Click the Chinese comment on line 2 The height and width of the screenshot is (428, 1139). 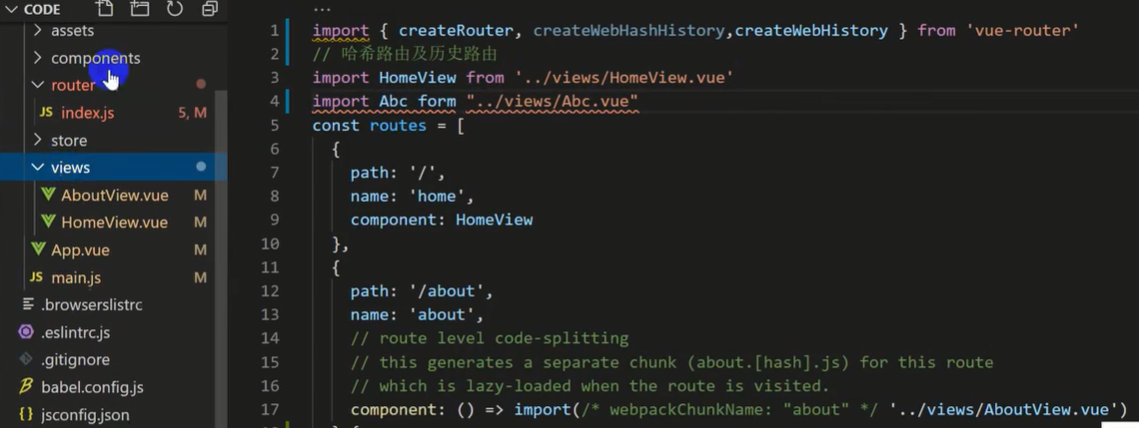pyautogui.click(x=405, y=54)
